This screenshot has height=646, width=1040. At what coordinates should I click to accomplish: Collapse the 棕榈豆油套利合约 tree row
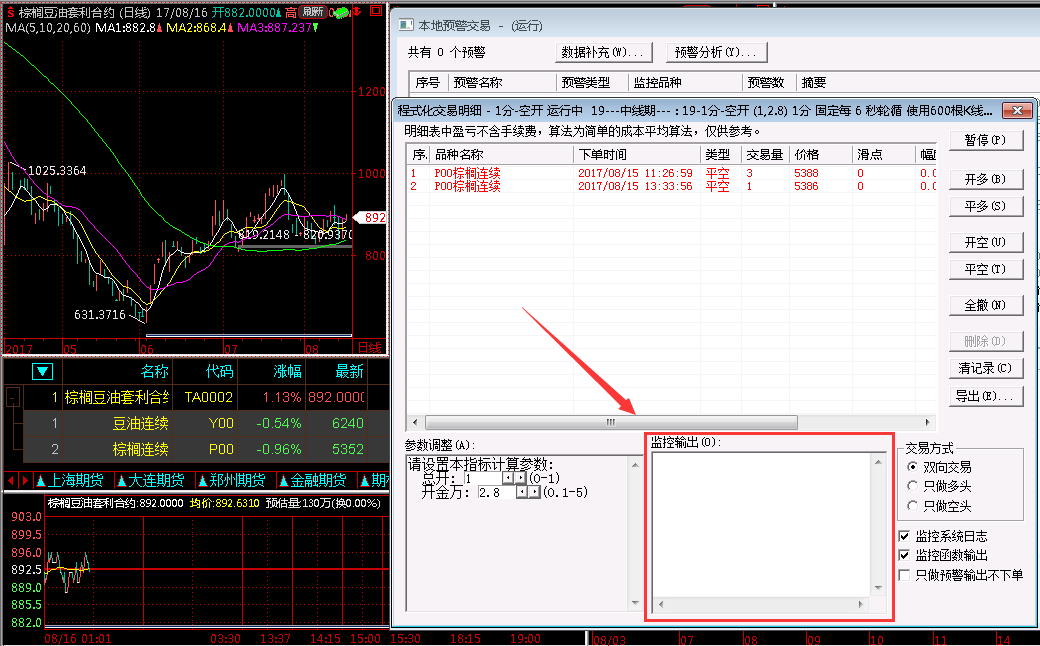(13, 398)
